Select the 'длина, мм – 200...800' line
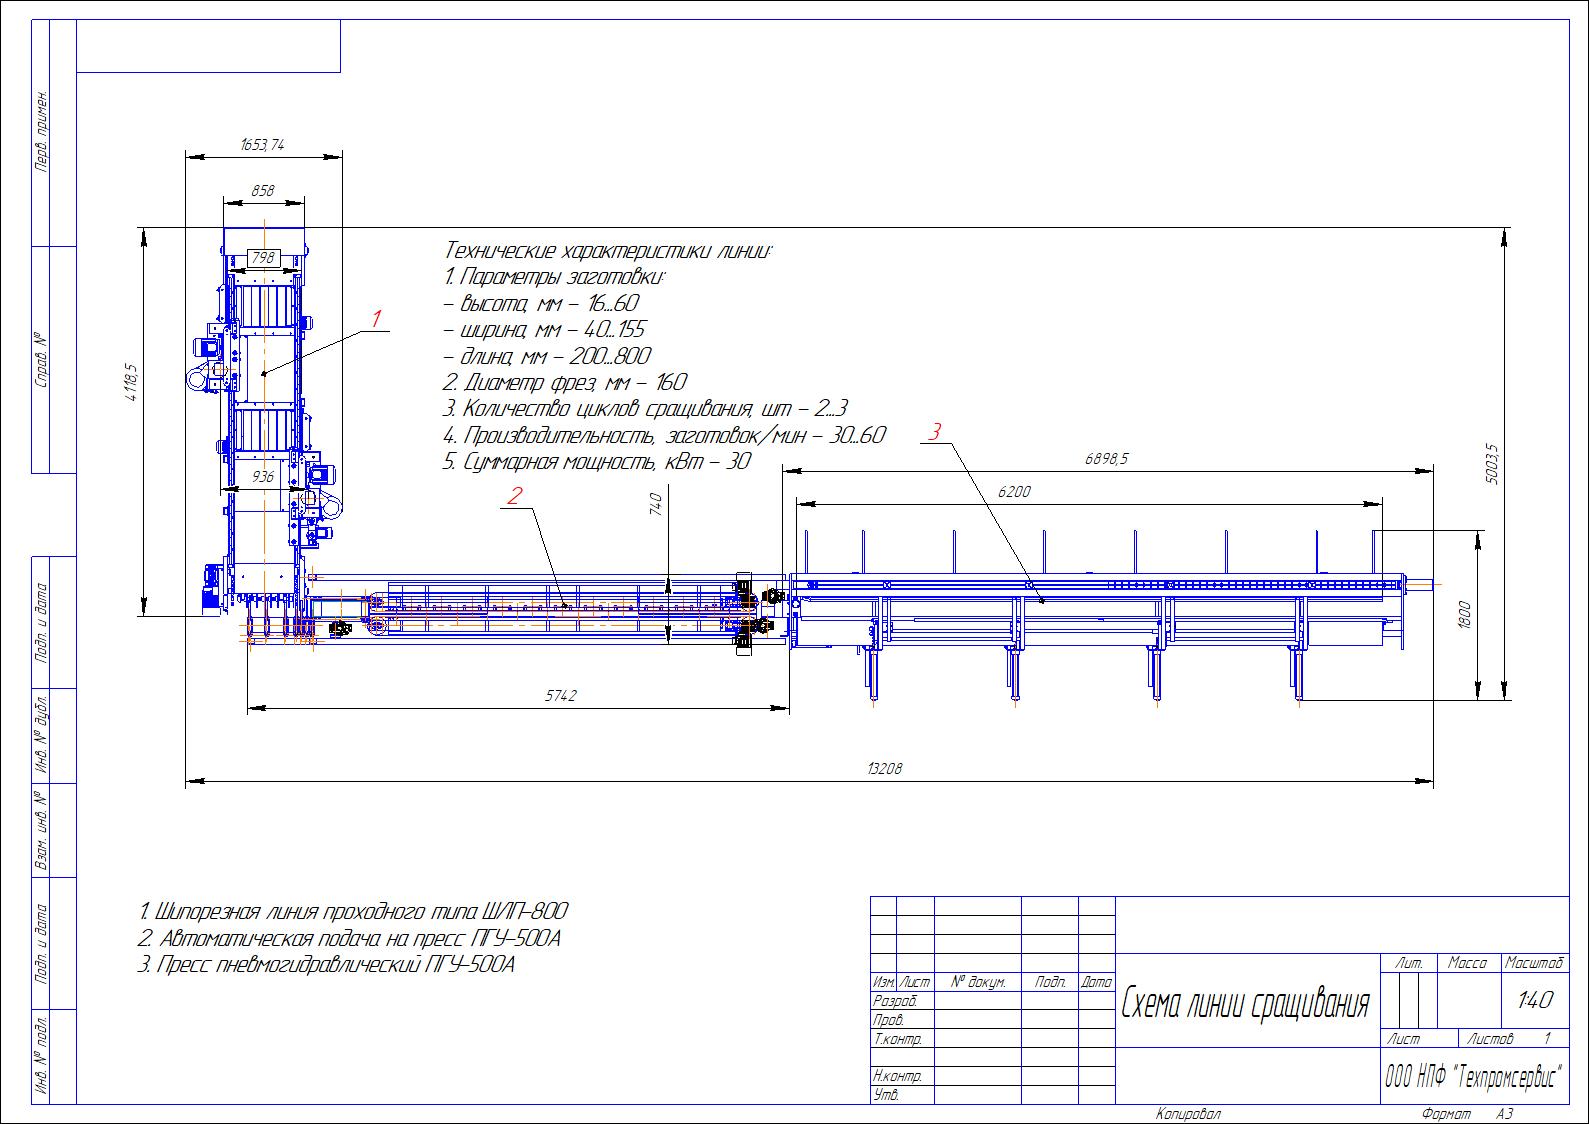The width and height of the screenshot is (1589, 1124). point(547,356)
